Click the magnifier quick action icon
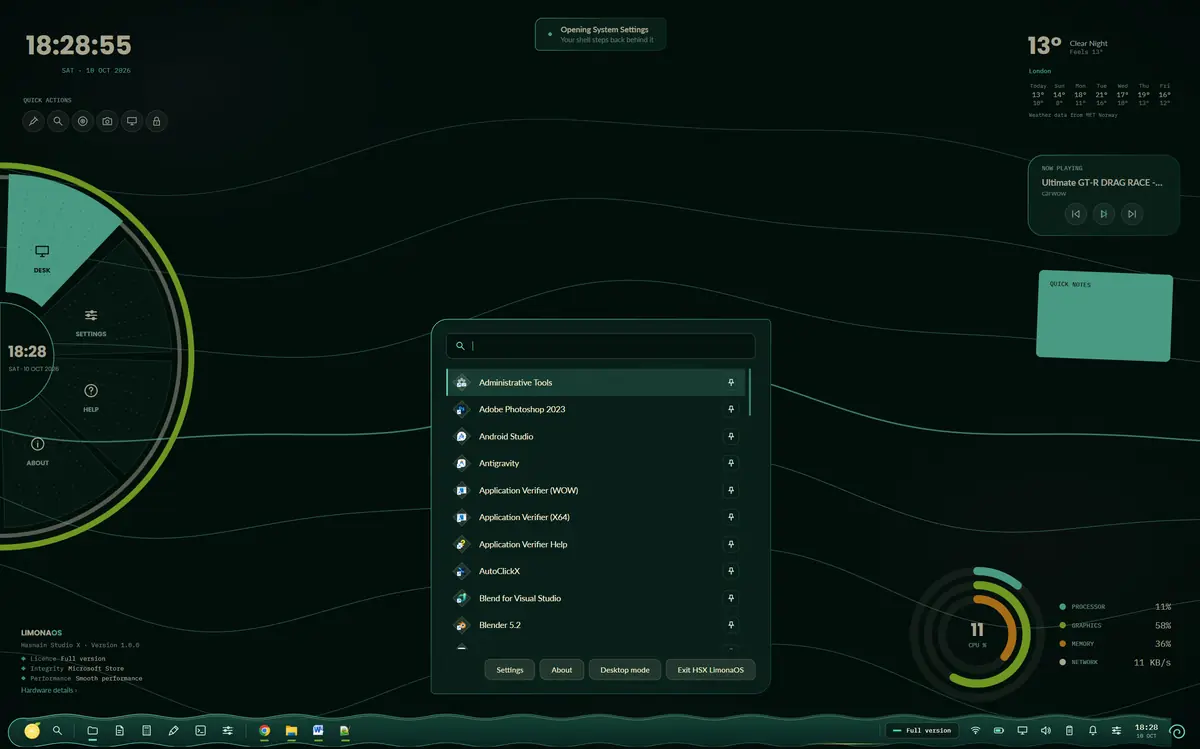 click(58, 121)
